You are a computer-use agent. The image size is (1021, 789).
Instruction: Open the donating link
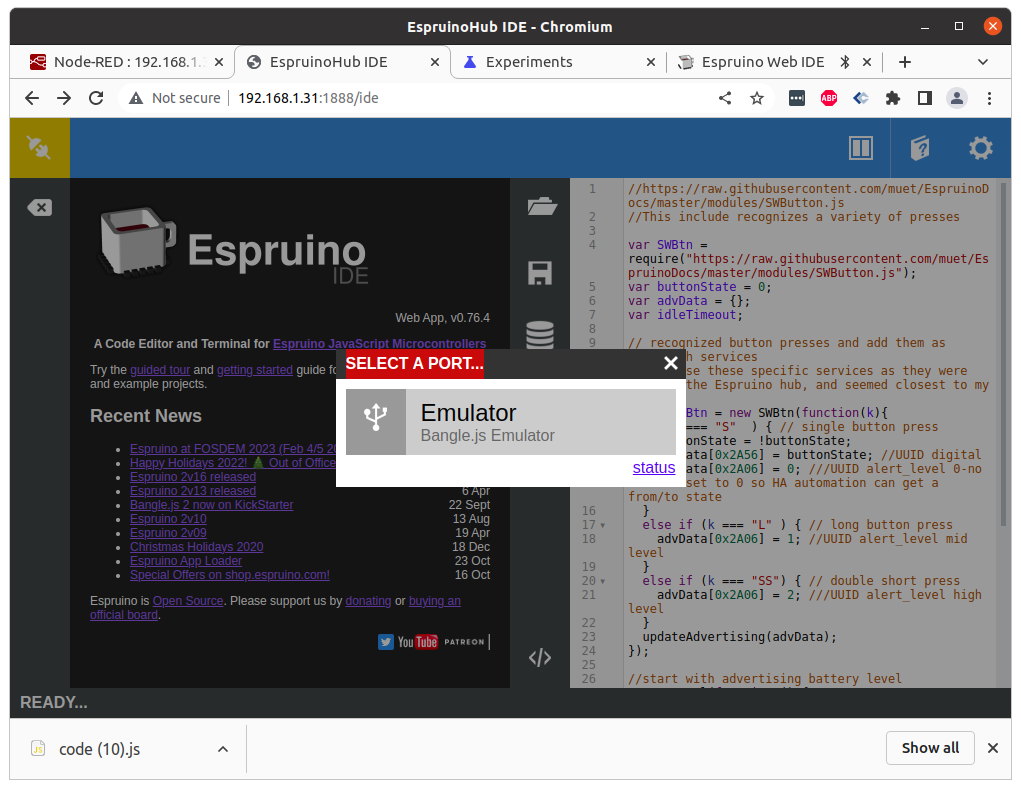click(x=369, y=601)
